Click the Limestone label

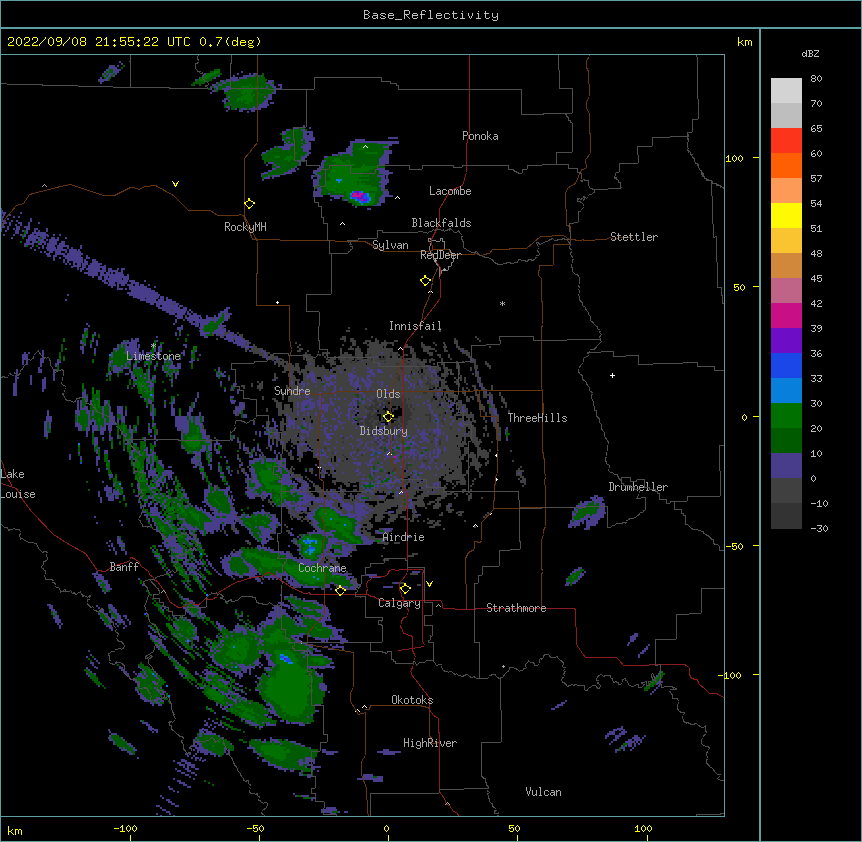pos(153,356)
